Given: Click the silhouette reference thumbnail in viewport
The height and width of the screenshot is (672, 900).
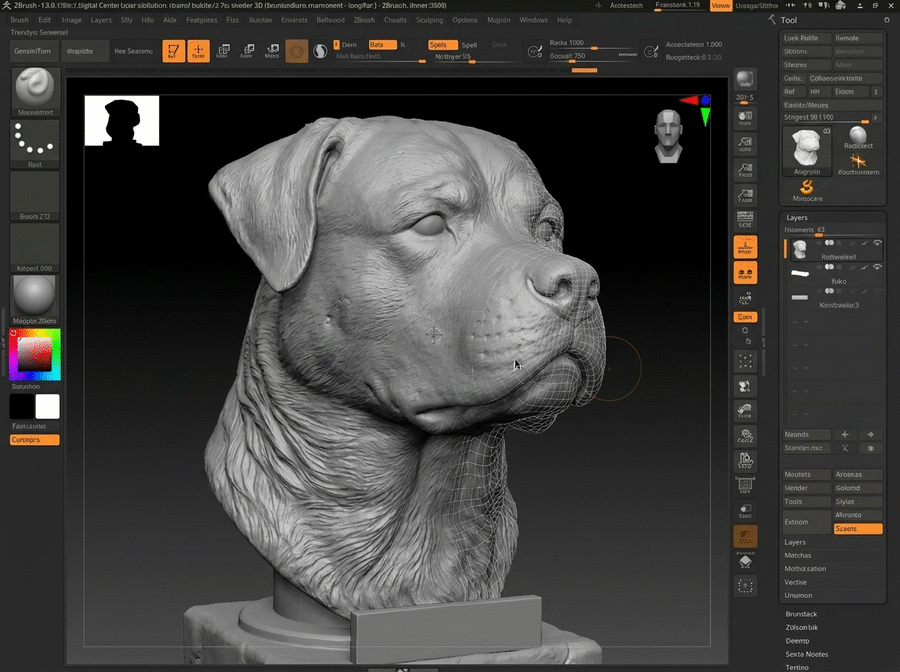Looking at the screenshot, I should [x=122, y=121].
